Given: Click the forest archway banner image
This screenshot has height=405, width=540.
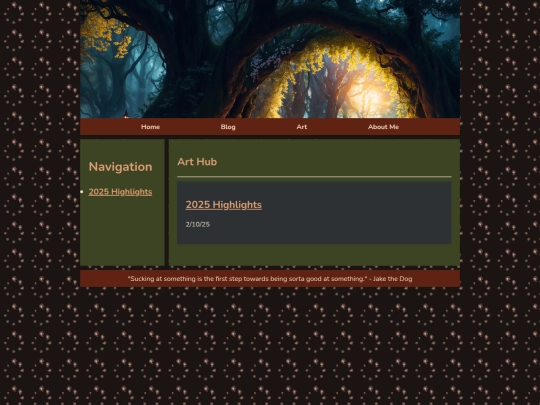Looking at the screenshot, I should click(x=270, y=59).
